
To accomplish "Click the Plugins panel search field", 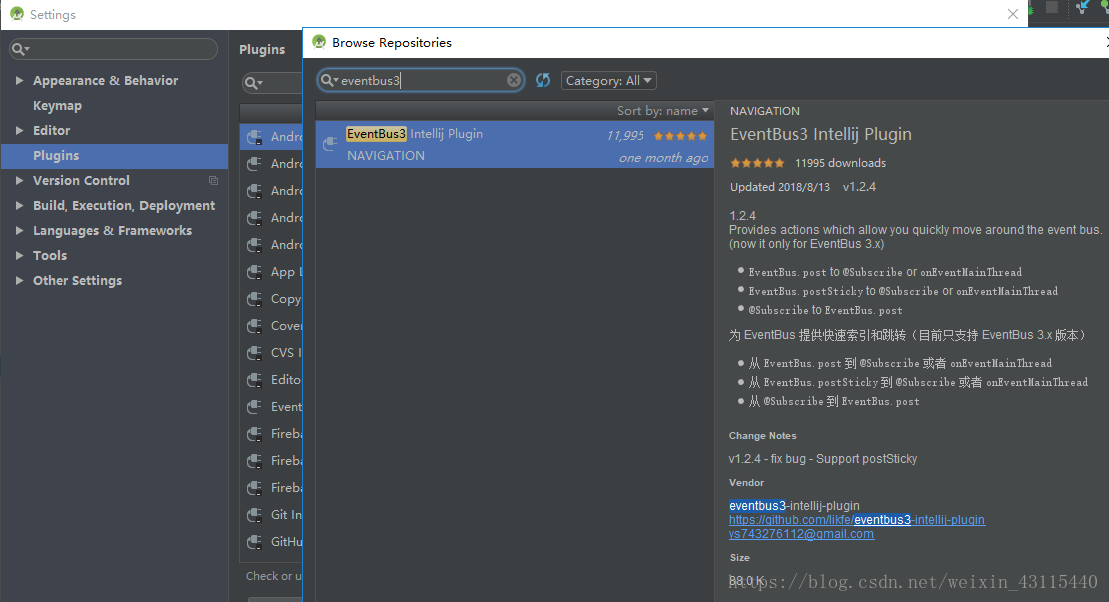I will 273,83.
